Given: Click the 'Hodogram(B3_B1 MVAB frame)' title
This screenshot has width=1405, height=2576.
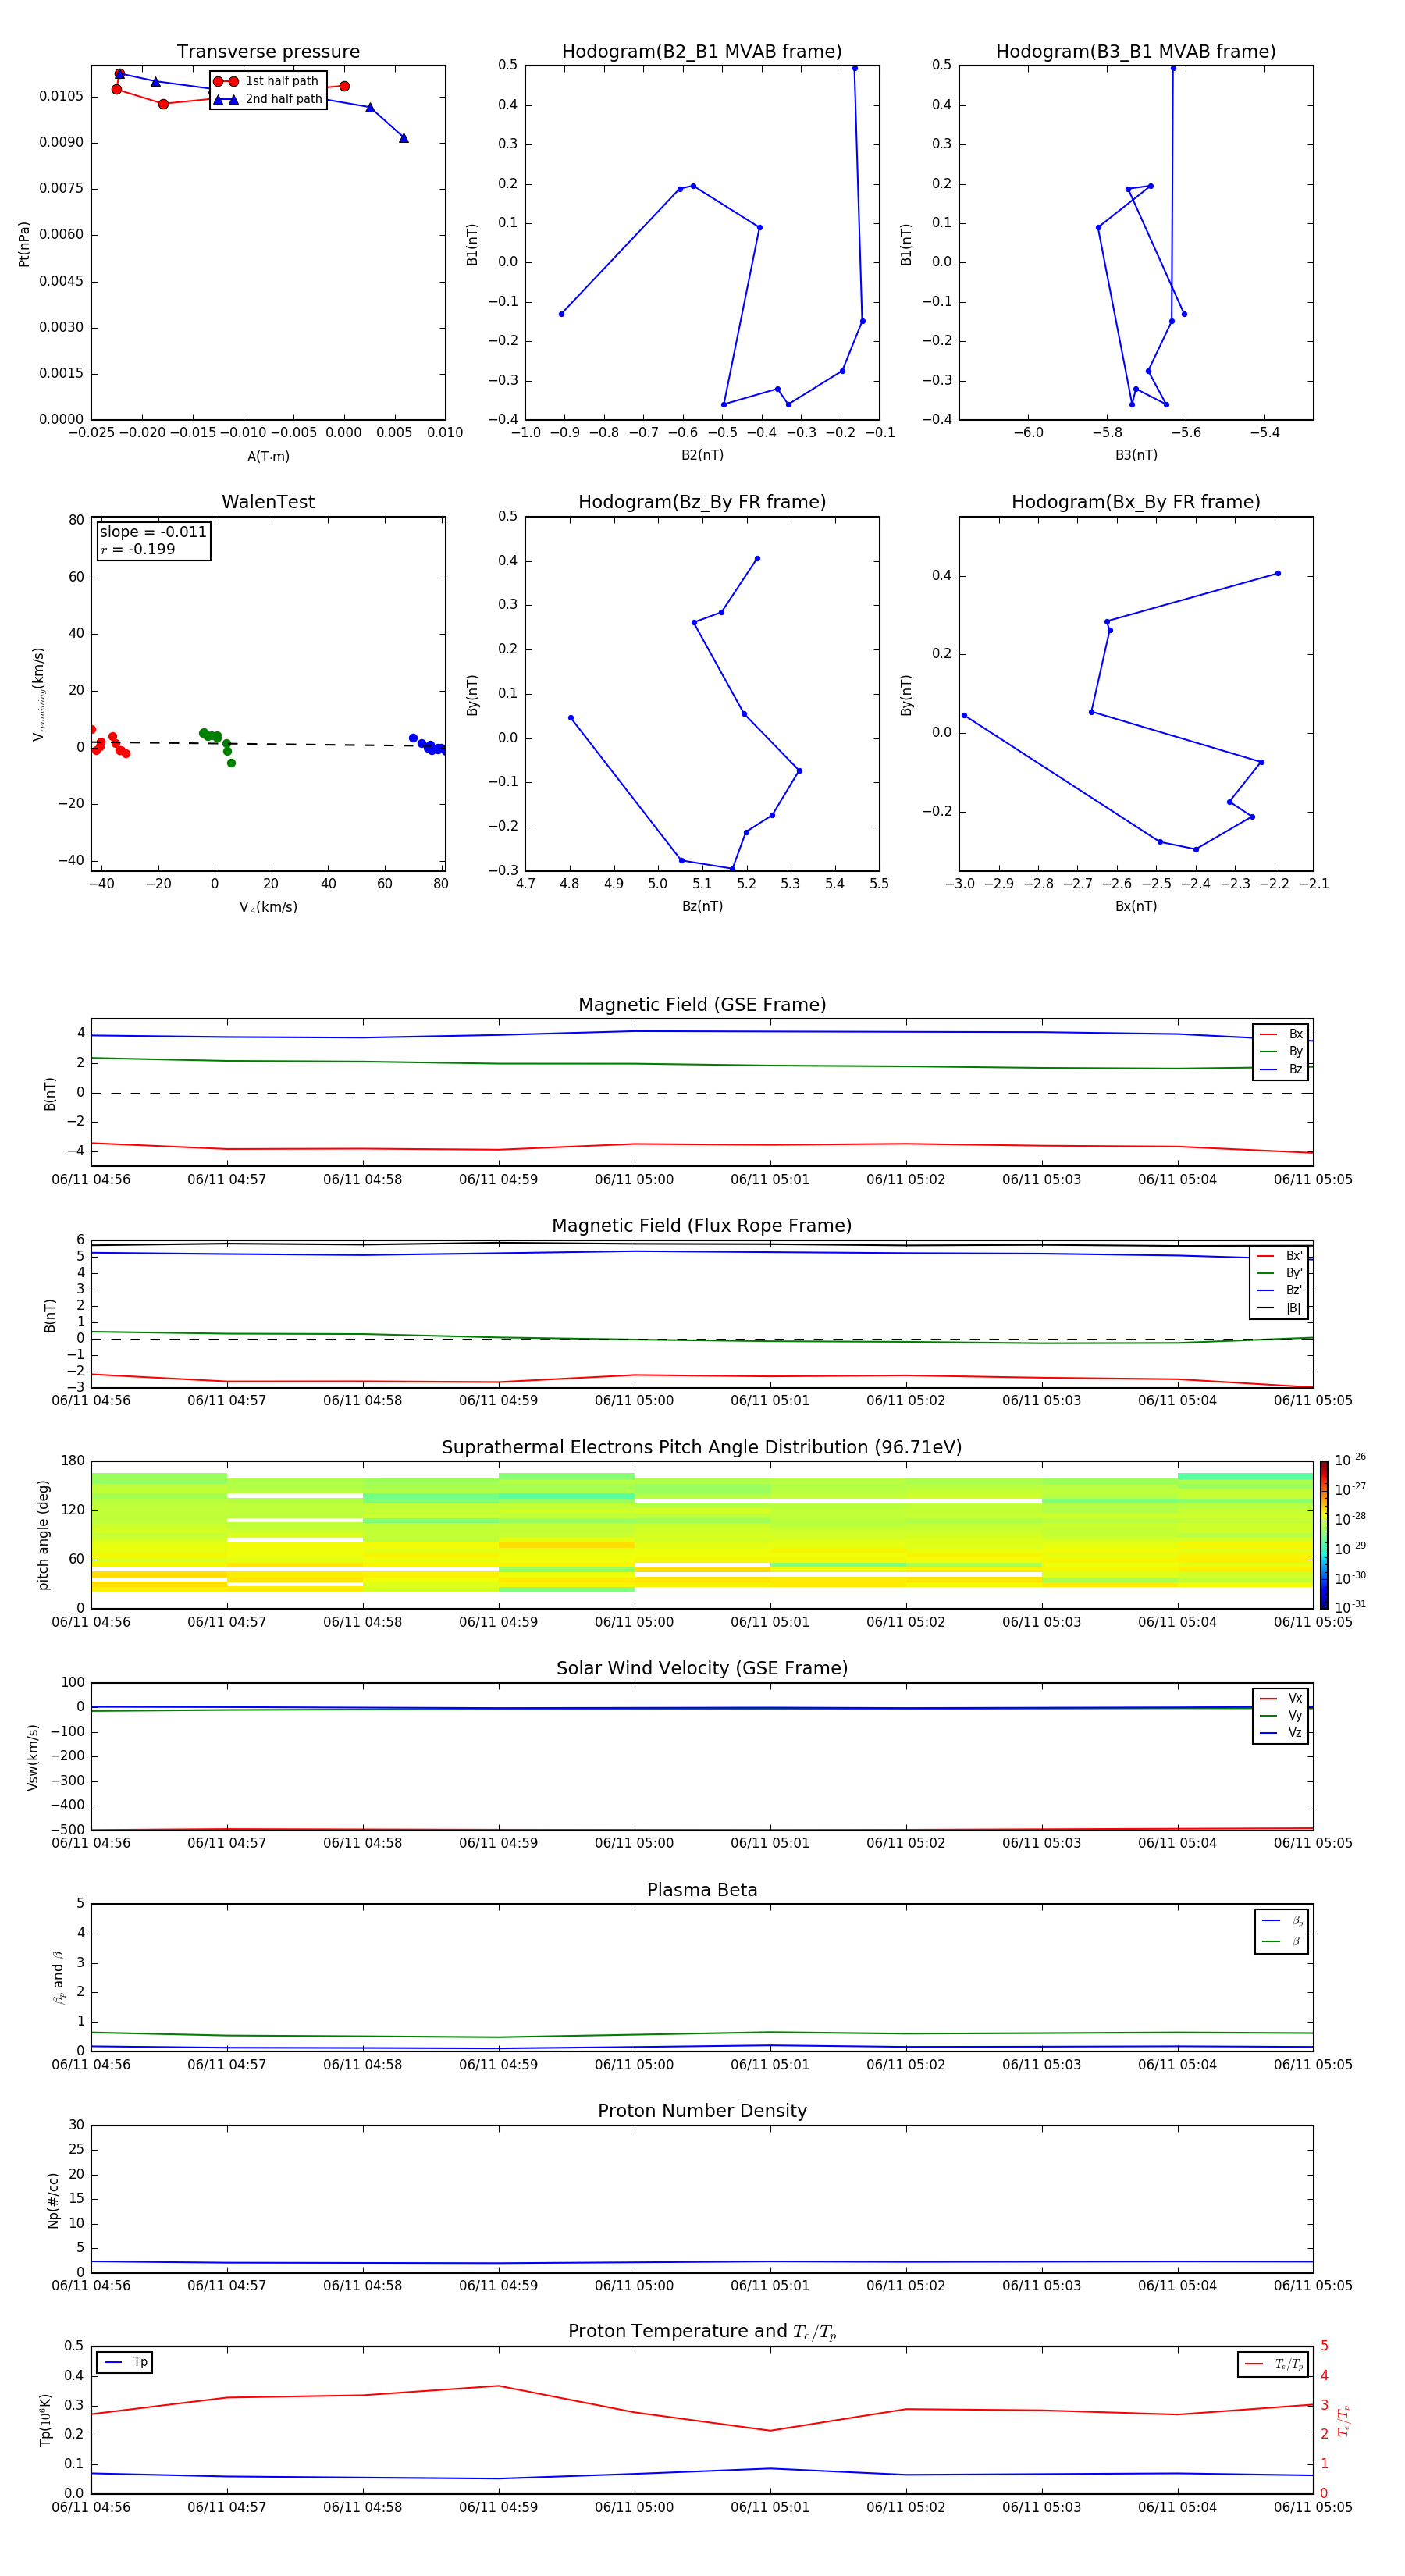Looking at the screenshot, I should pyautogui.click(x=1136, y=51).
